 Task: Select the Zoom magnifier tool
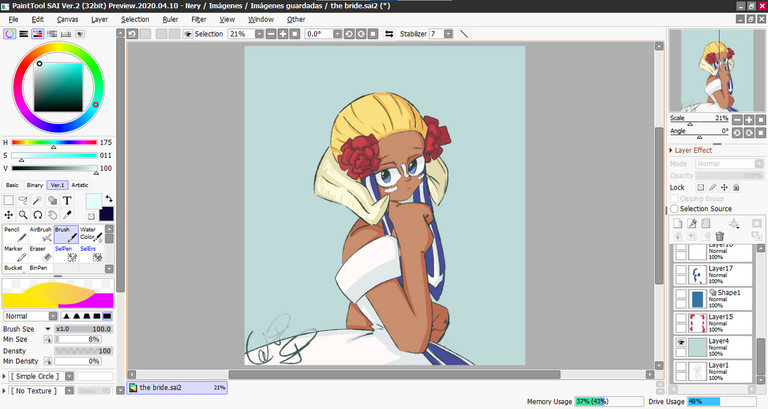(x=23, y=215)
